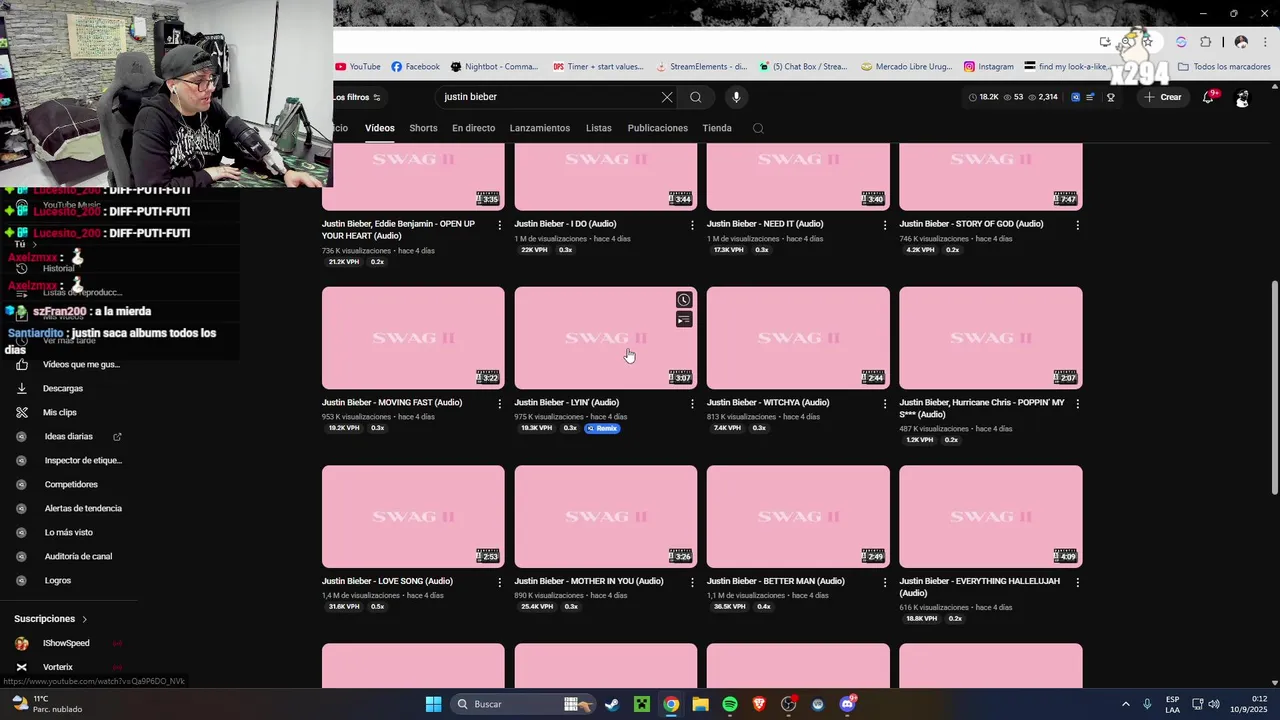Open more options for 'BETTER MAN (Audio)' video
Viewport: 1280px width, 720px height.
[x=885, y=582]
